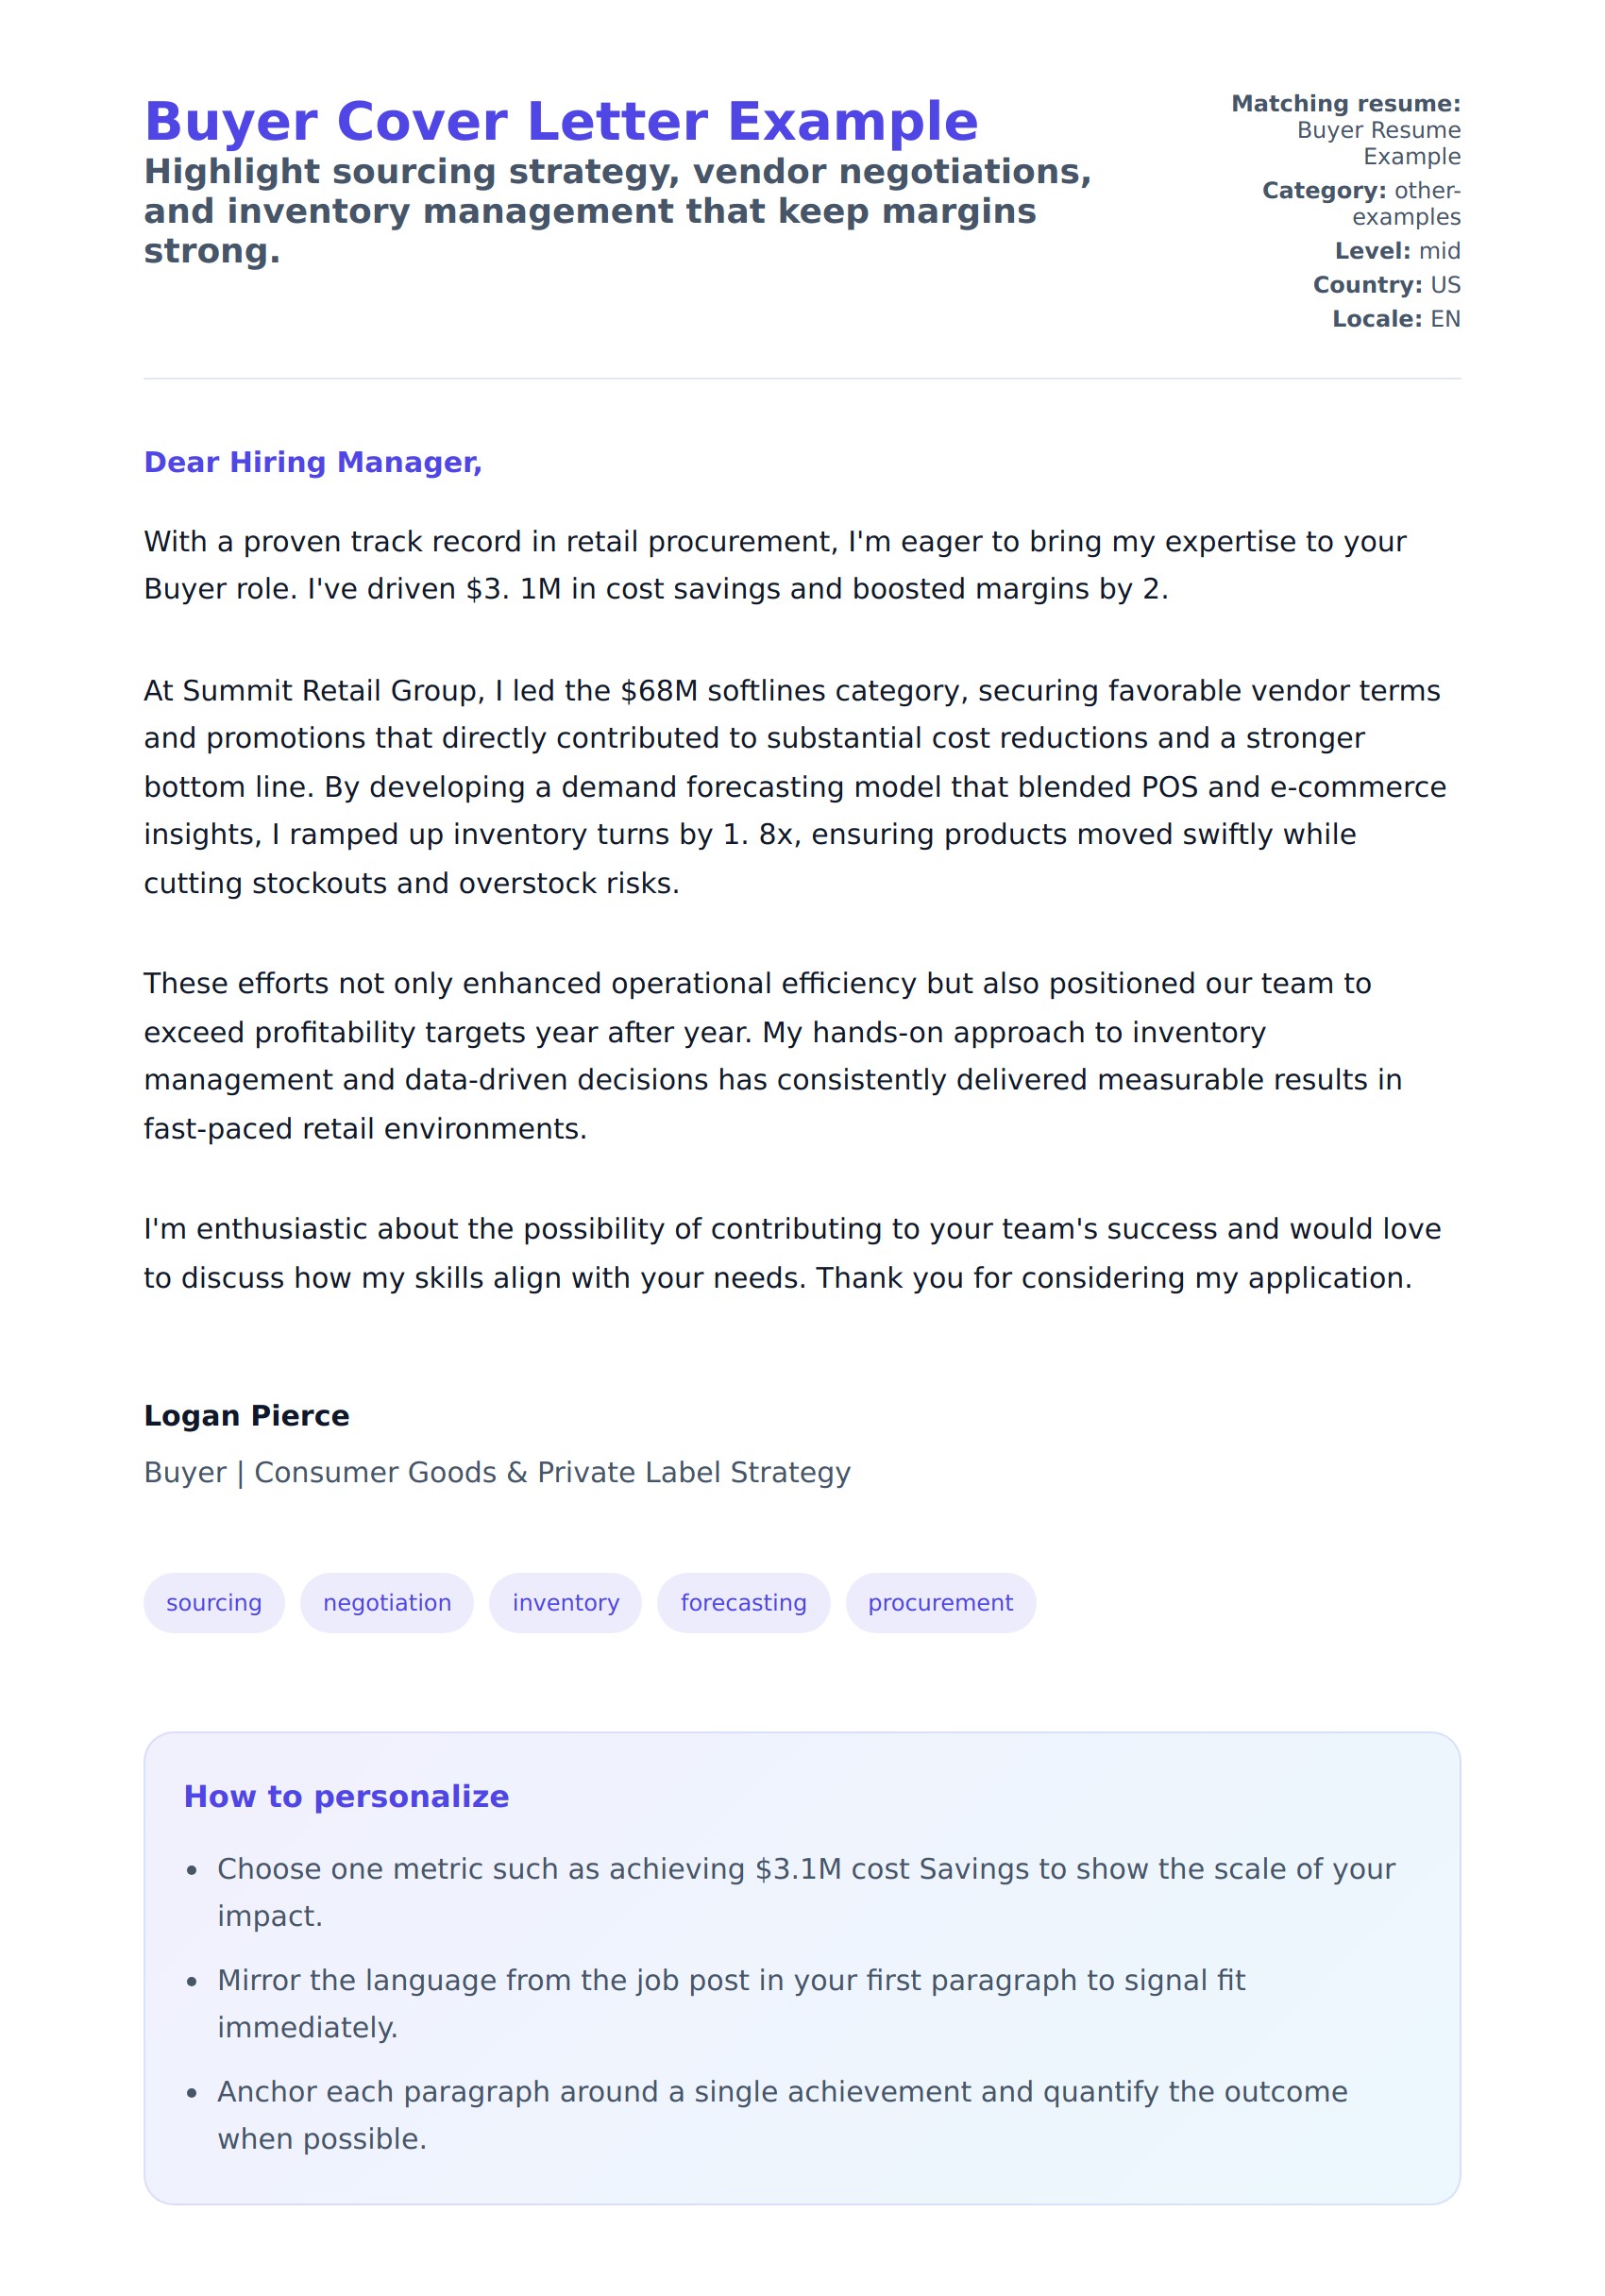Viewport: 1605px width, 2296px height.
Task: Click the Buyer Cover Letter Example title
Action: (x=561, y=122)
